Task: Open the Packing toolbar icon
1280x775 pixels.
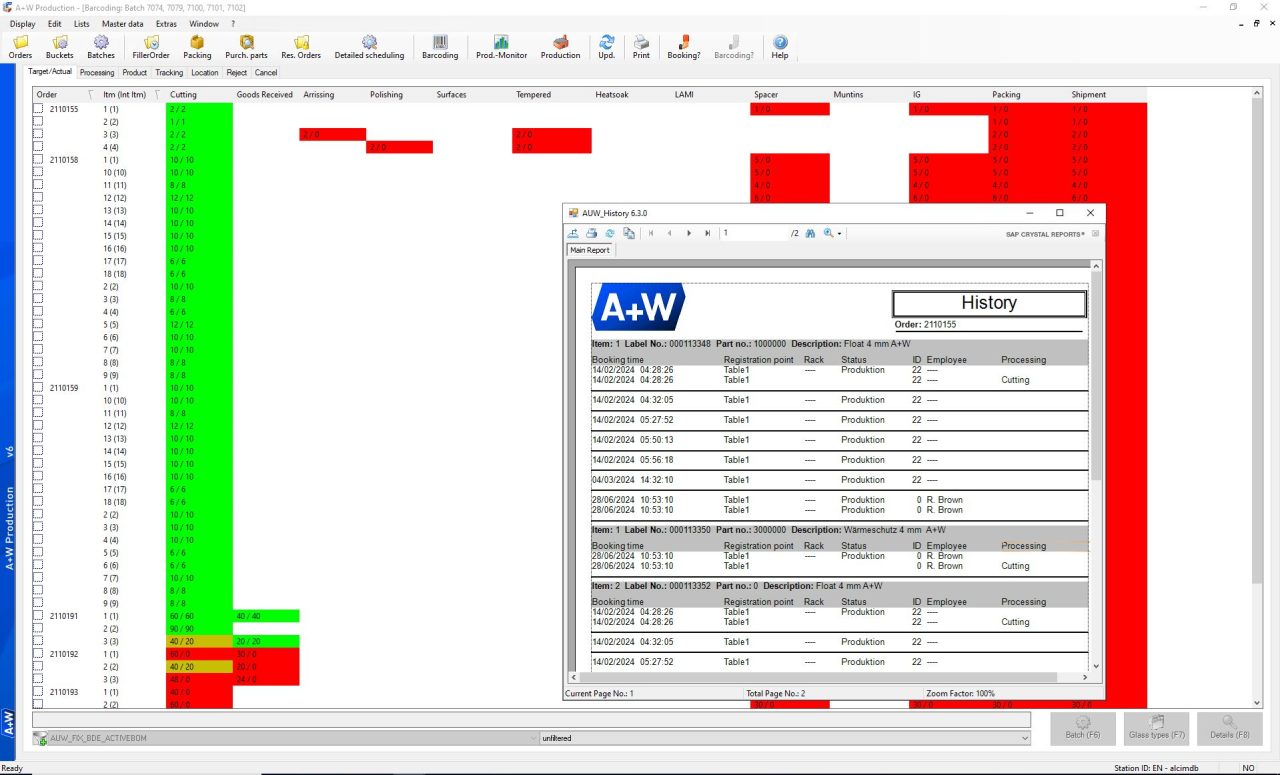Action: [x=197, y=47]
